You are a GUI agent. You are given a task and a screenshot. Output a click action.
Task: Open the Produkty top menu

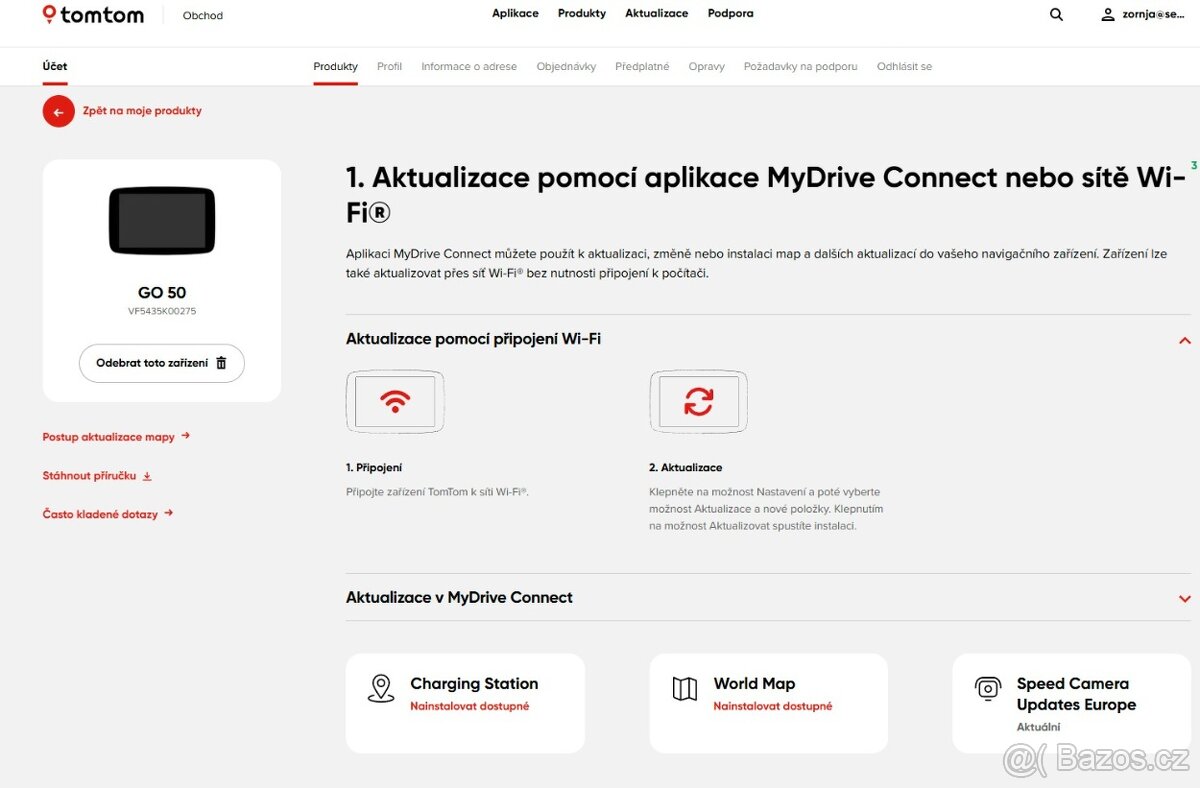582,13
